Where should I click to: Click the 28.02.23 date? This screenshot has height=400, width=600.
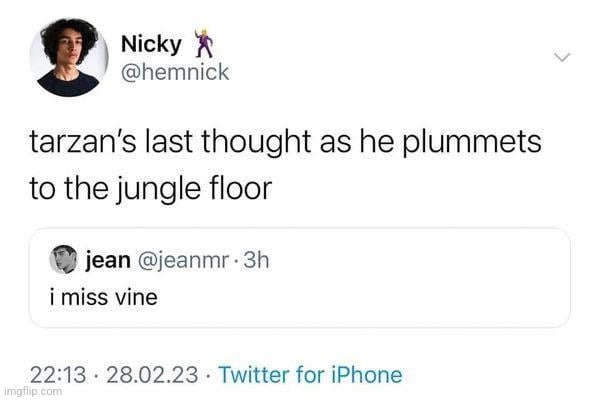145,375
